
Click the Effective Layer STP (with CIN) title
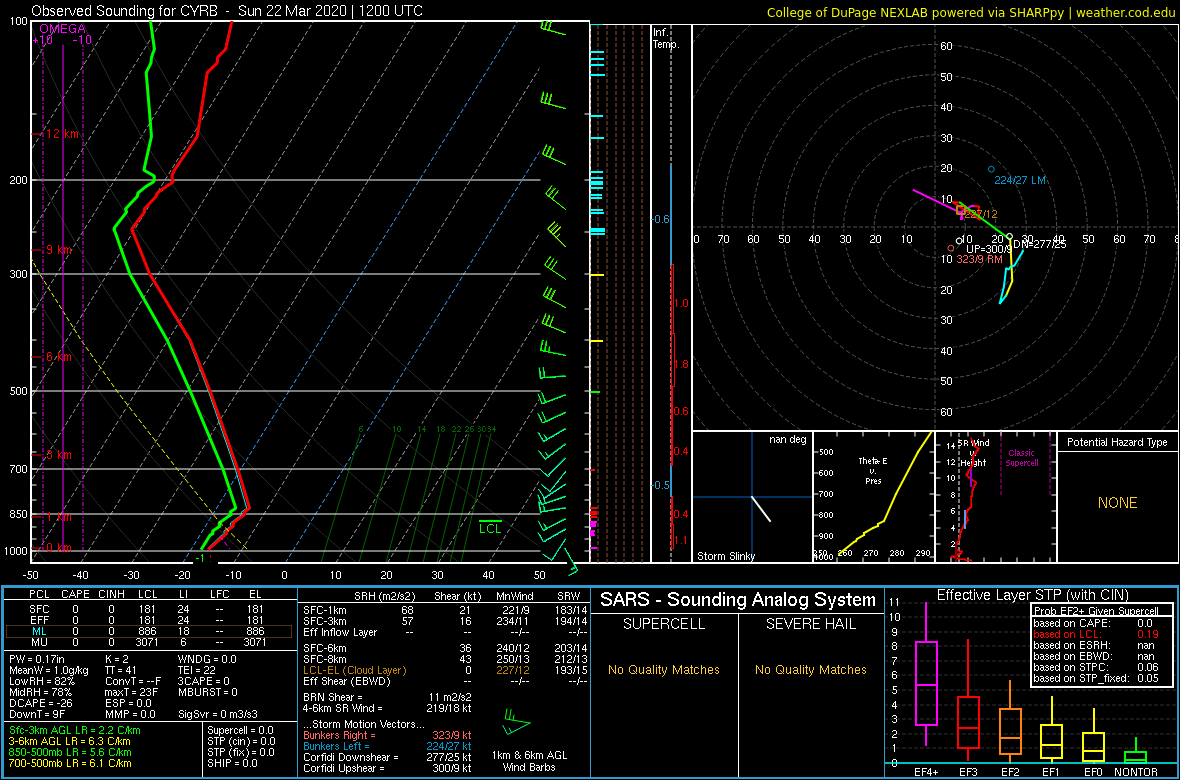coord(1032,595)
